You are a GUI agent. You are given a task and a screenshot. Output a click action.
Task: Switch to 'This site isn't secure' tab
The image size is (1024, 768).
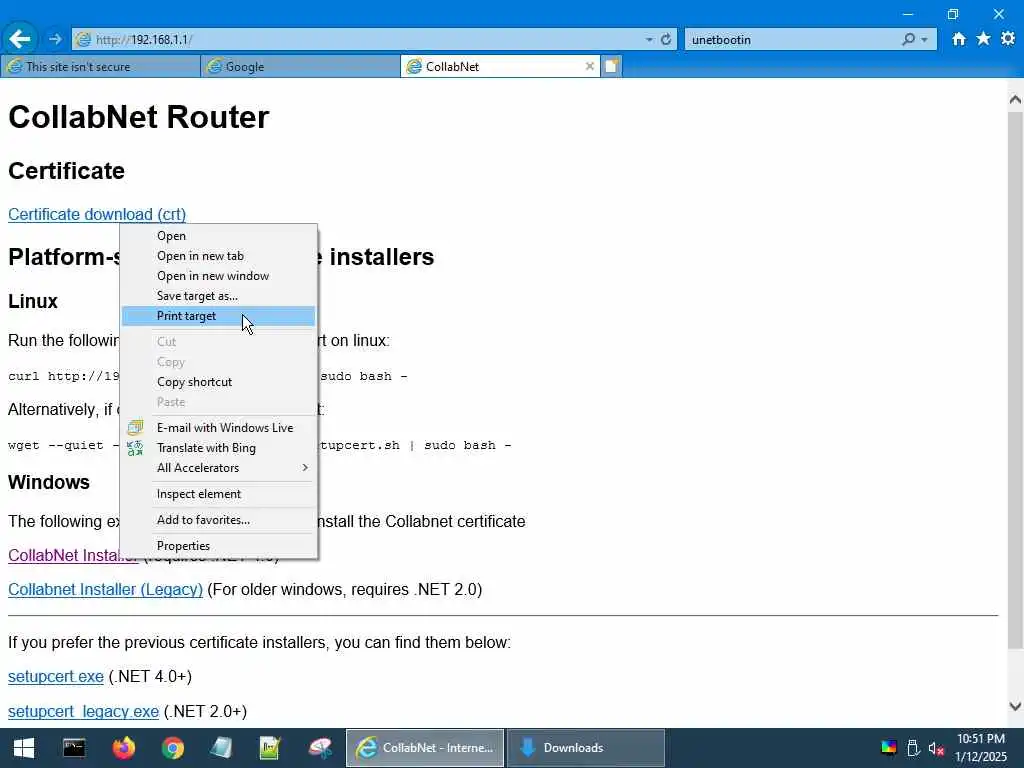coord(101,66)
